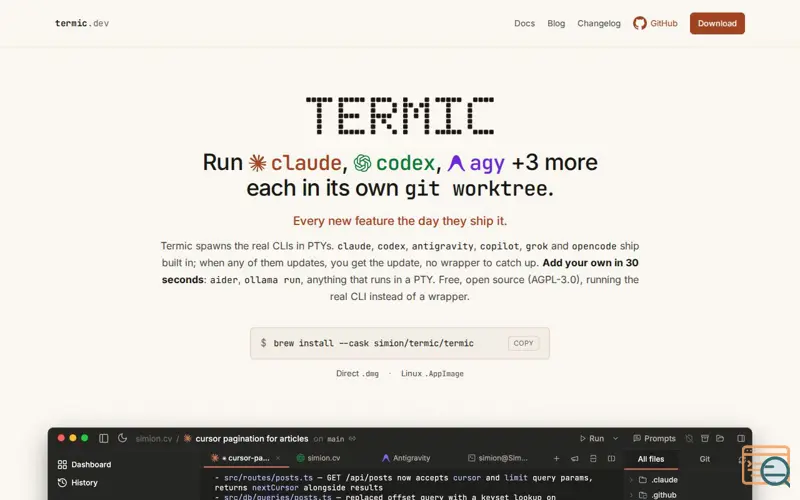The image size is (800, 500).
Task: Click the .github folder icon
Action: [x=643, y=495]
